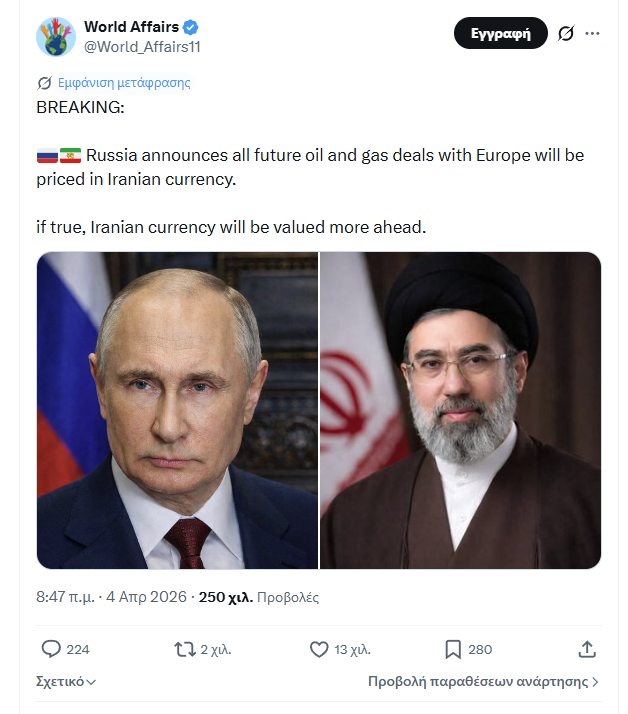Open the three-dot more options menu
Screen dimensions: 628x714
coord(593,33)
